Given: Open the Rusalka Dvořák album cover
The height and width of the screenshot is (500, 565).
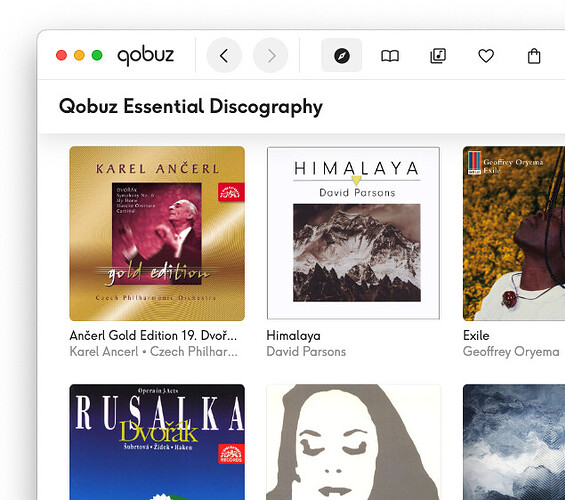Looking at the screenshot, I should 157,442.
